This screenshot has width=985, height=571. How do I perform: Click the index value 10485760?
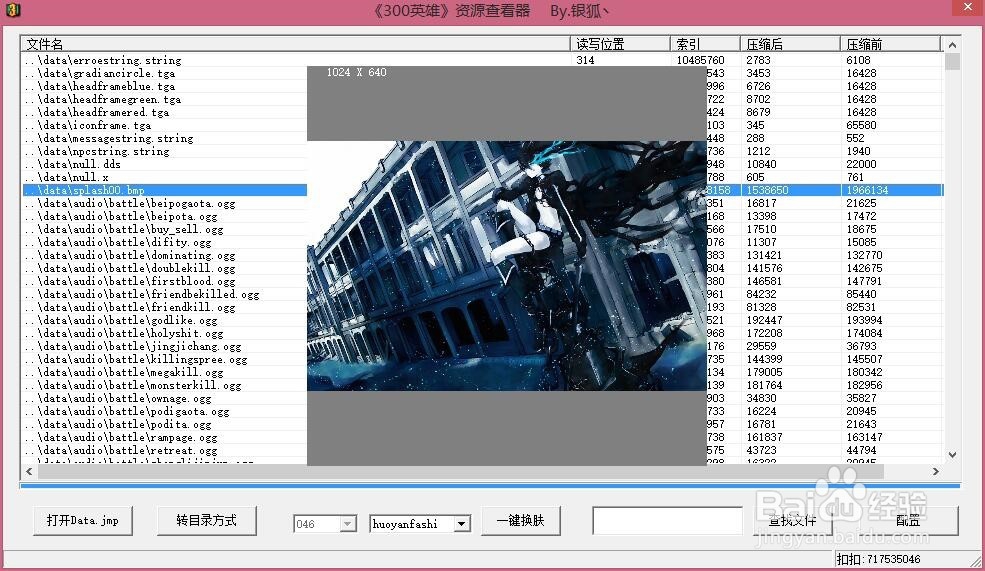pyautogui.click(x=700, y=60)
